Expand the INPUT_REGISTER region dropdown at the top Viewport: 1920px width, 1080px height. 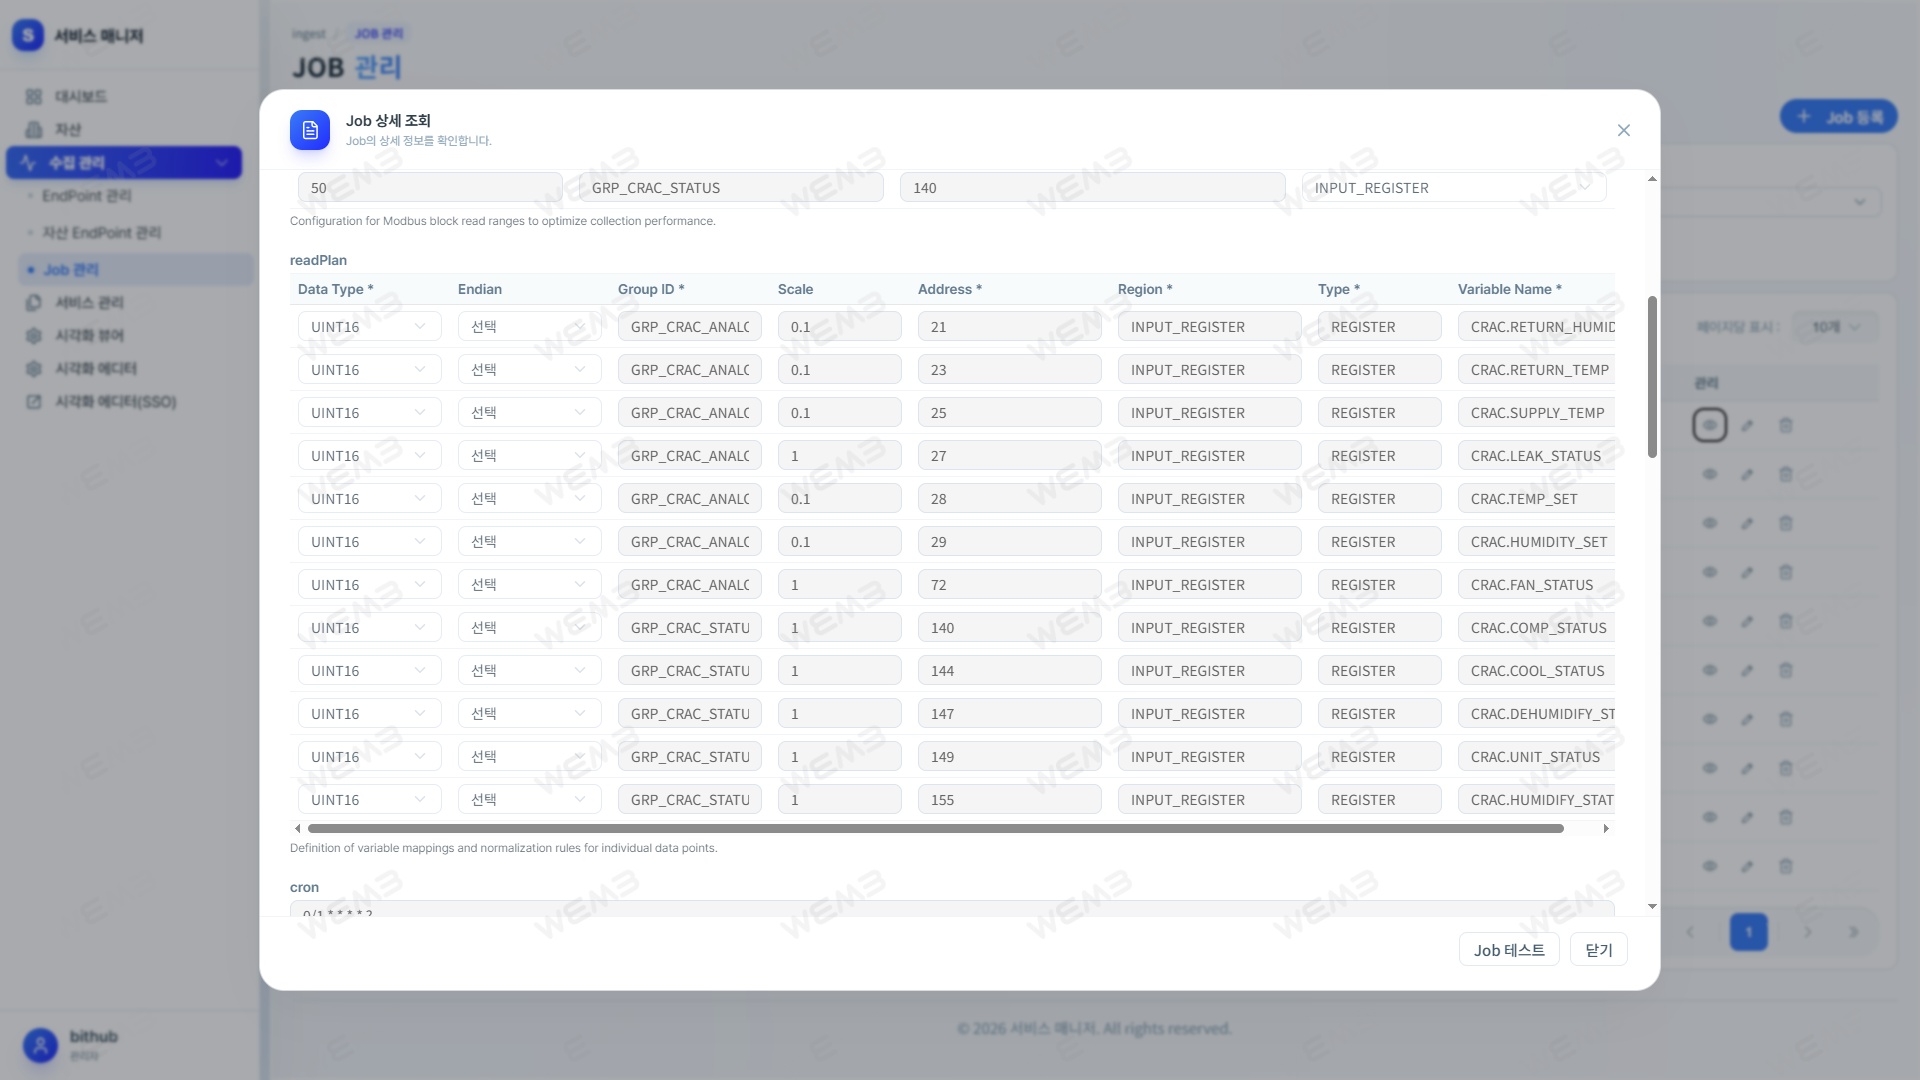pyautogui.click(x=1454, y=188)
